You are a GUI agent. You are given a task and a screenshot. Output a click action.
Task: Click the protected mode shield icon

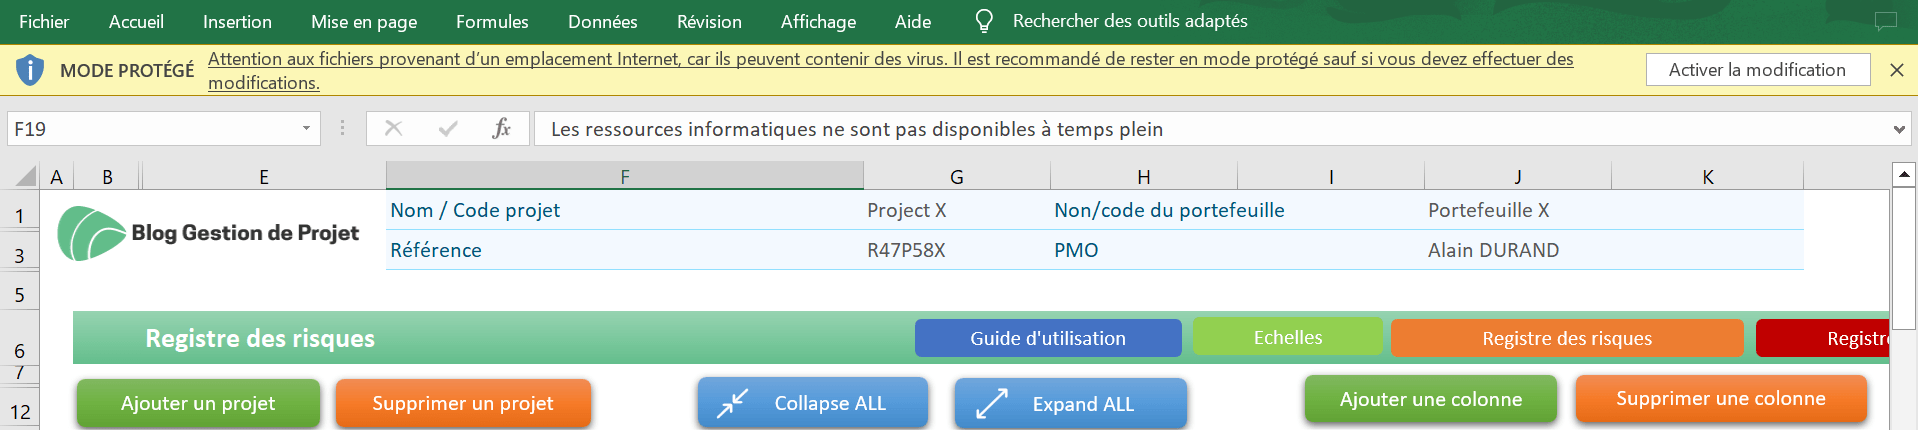[31, 70]
